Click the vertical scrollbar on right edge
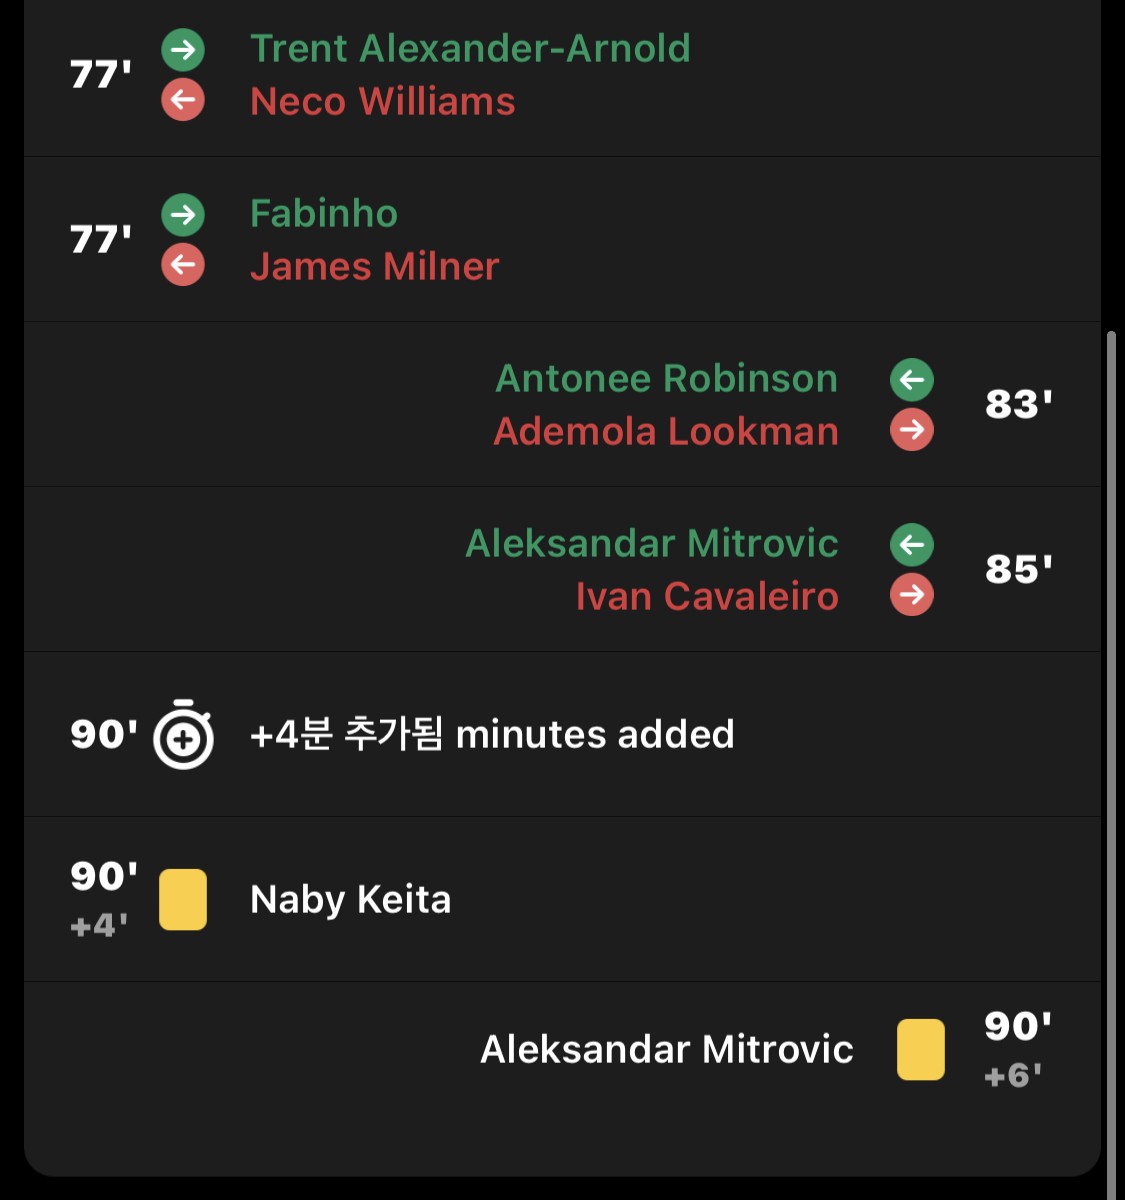Viewport: 1125px width, 1200px height. click(x=1111, y=760)
